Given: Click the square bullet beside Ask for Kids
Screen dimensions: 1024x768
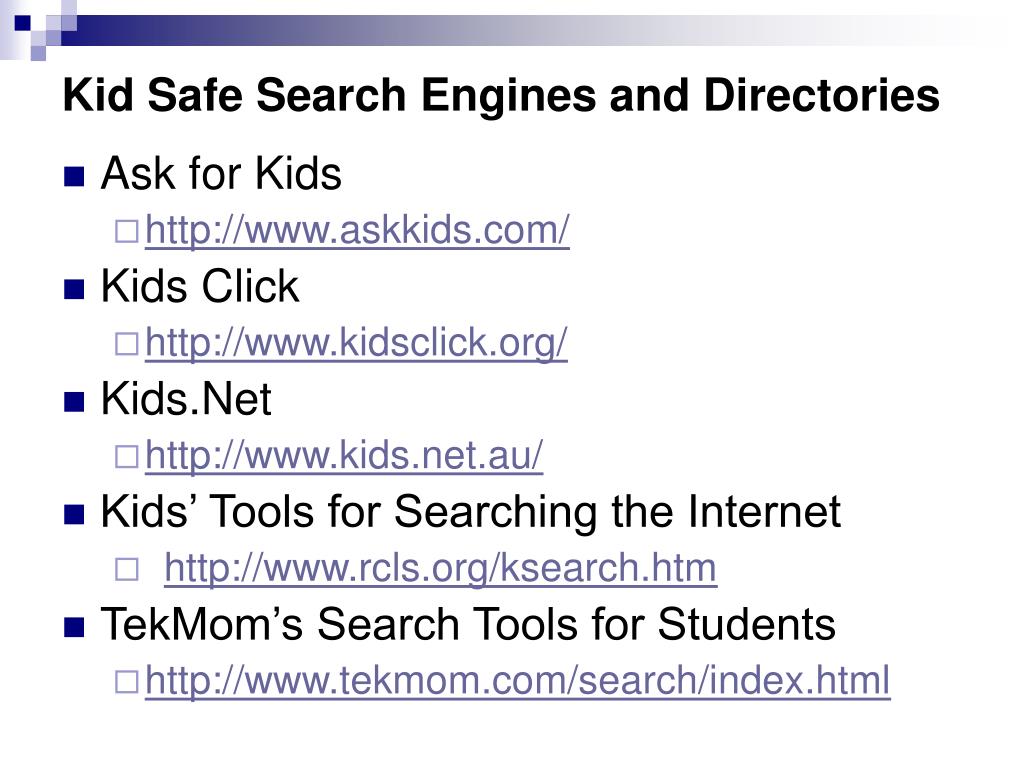Looking at the screenshot, I should pos(74,177).
